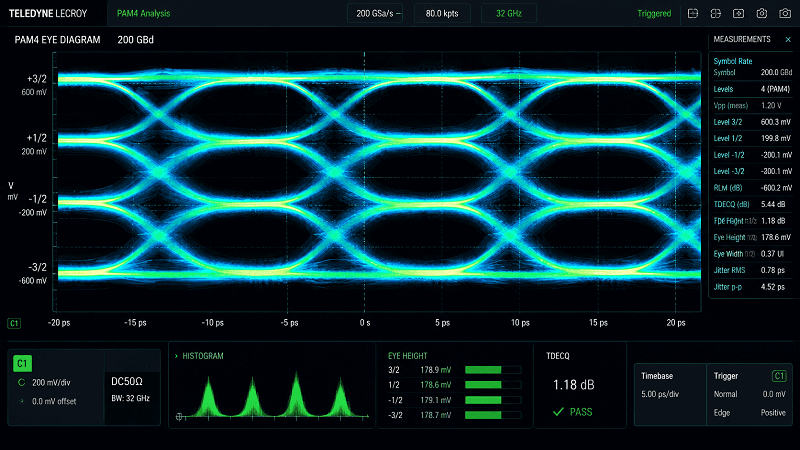Open the grid layout icon in top toolbar

[x=716, y=14]
